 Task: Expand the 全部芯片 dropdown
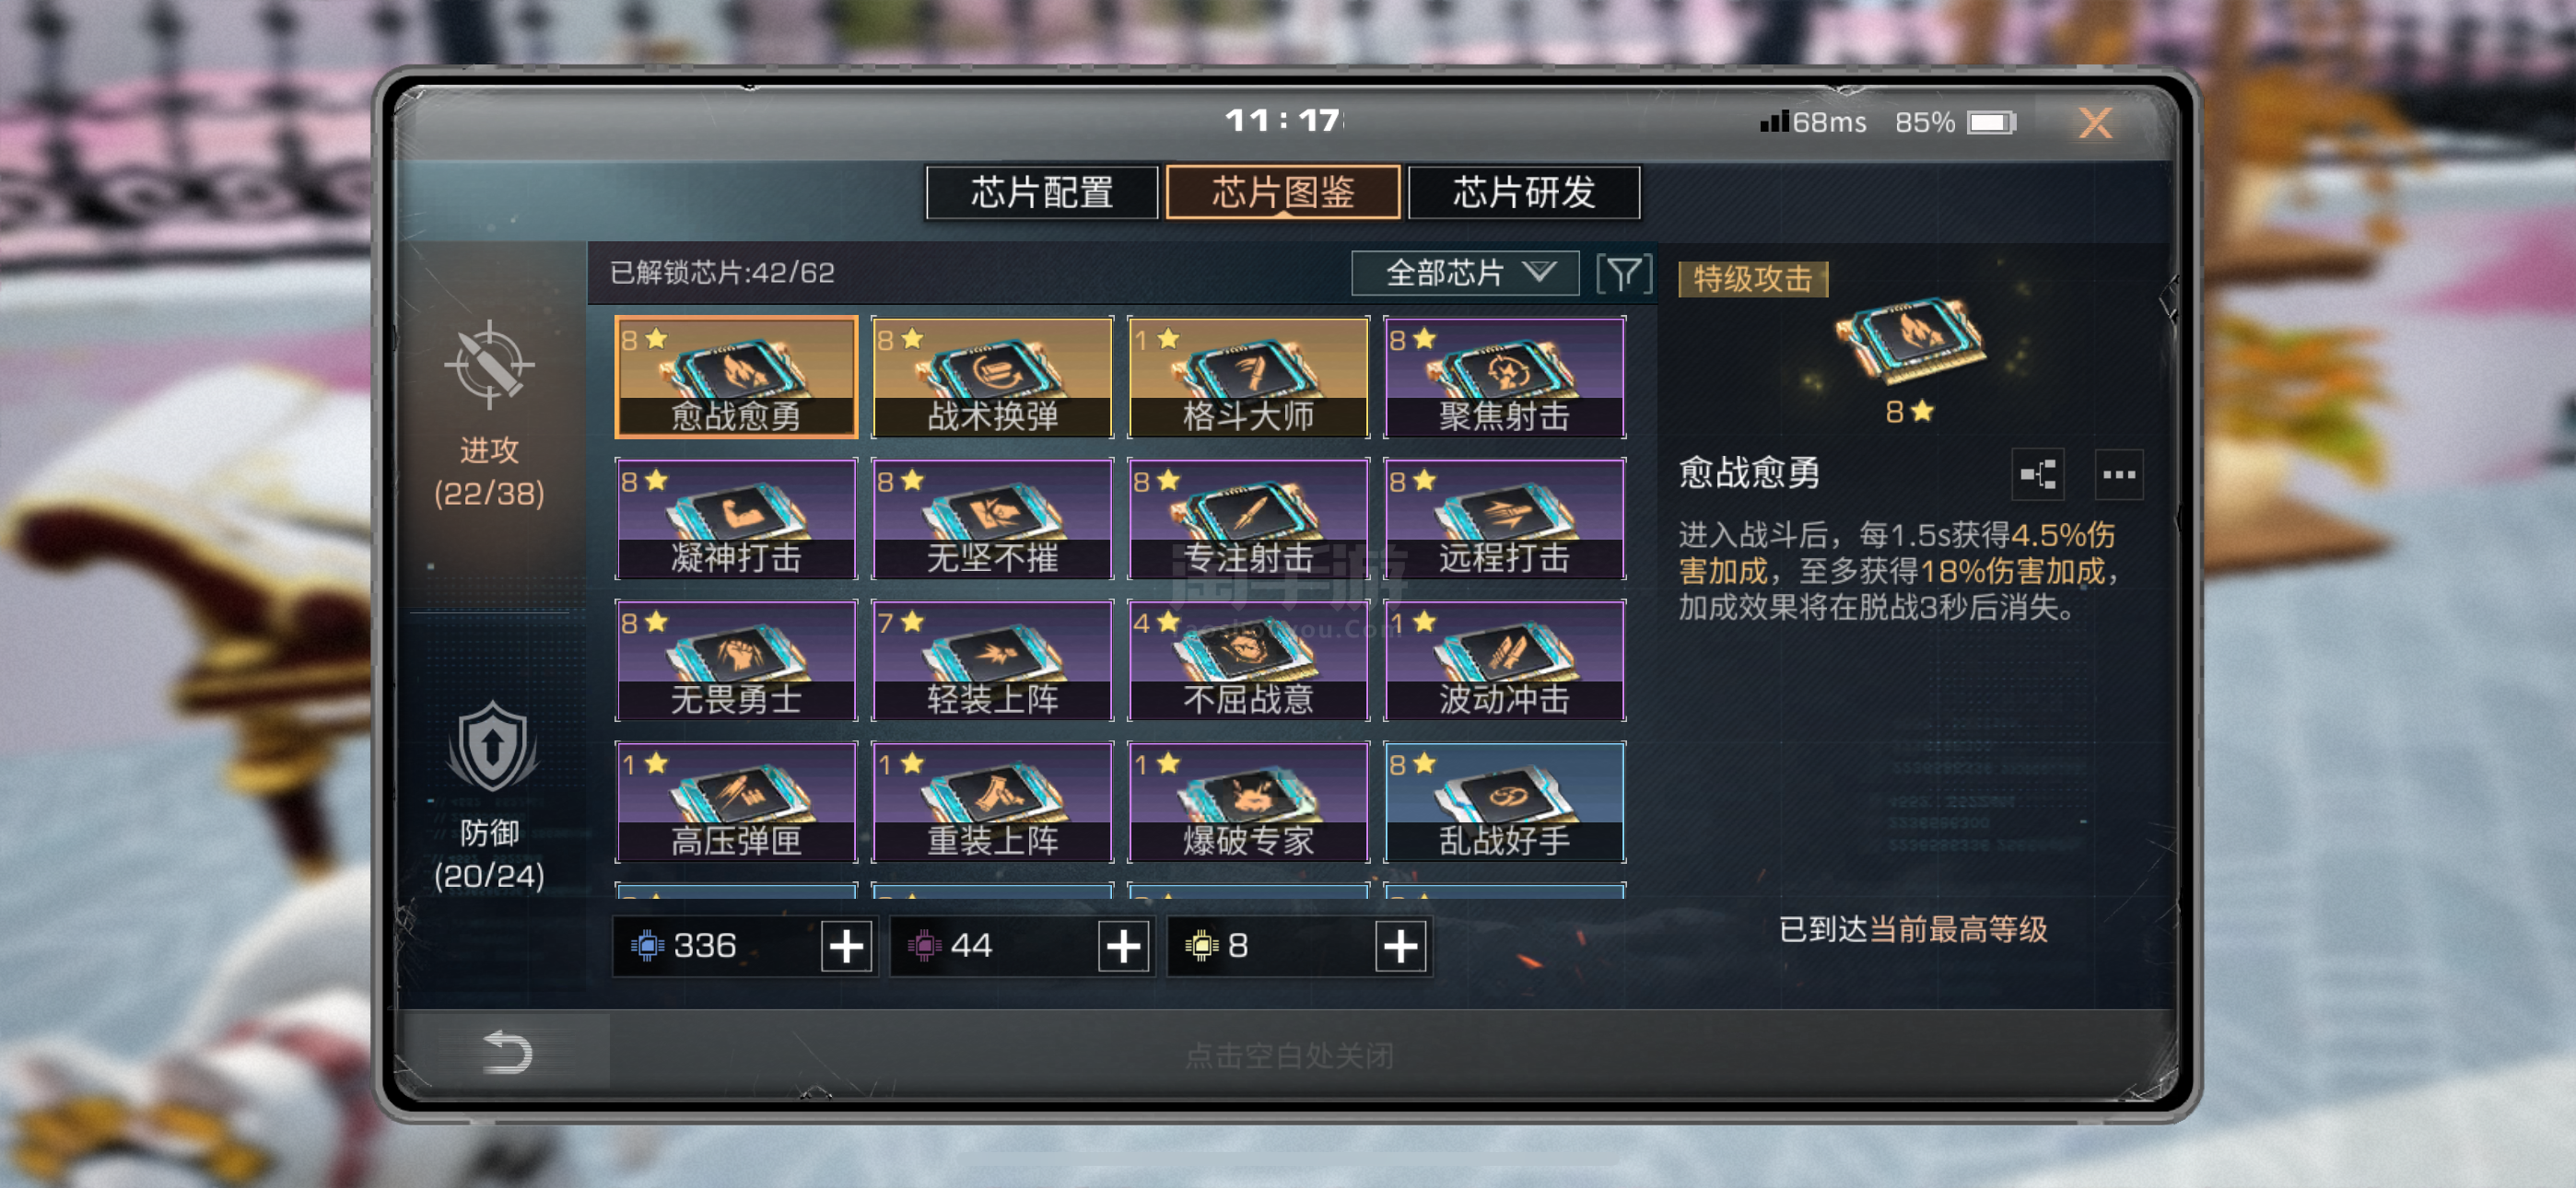coord(1465,273)
